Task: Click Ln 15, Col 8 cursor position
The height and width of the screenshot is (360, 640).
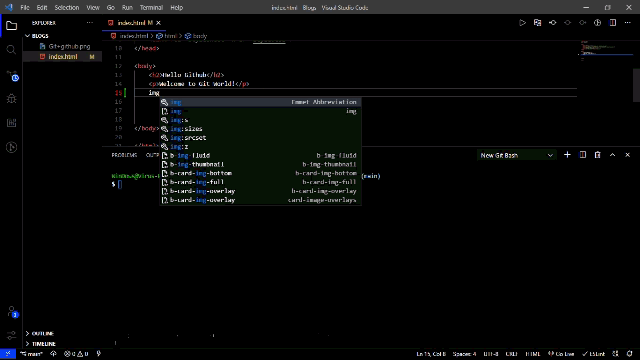Action: click(431, 354)
